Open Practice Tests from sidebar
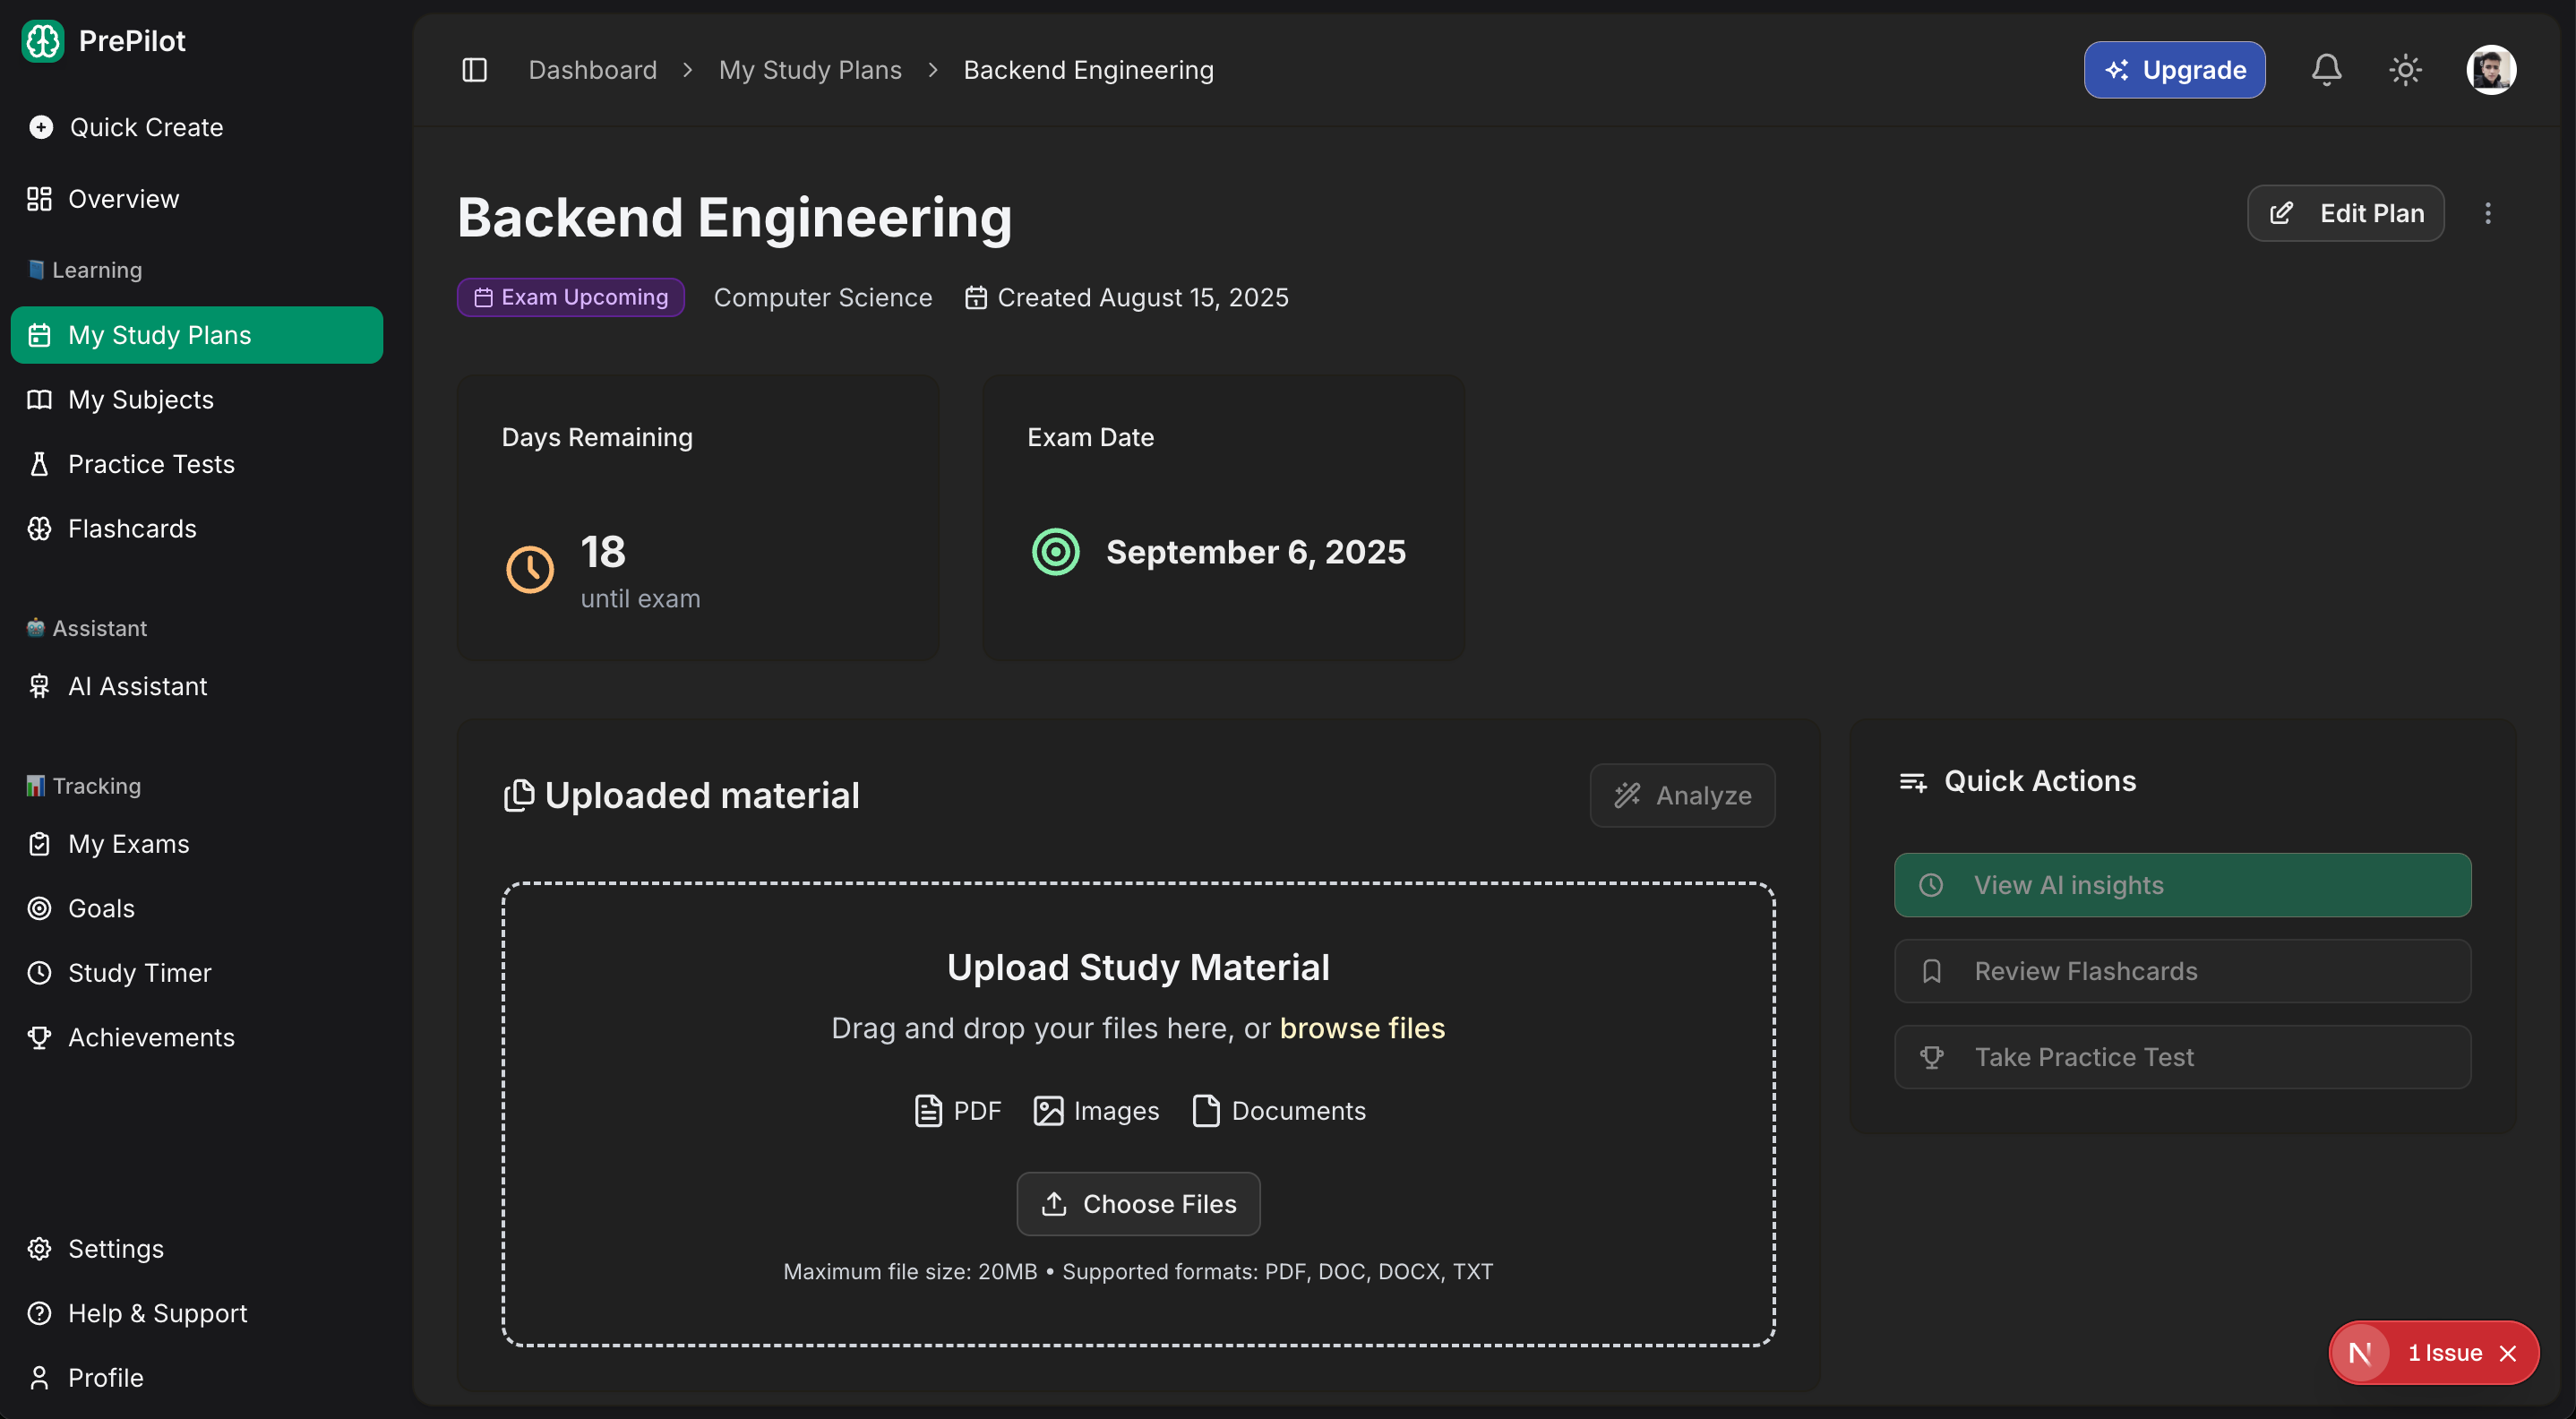This screenshot has height=1419, width=2576. coord(151,464)
